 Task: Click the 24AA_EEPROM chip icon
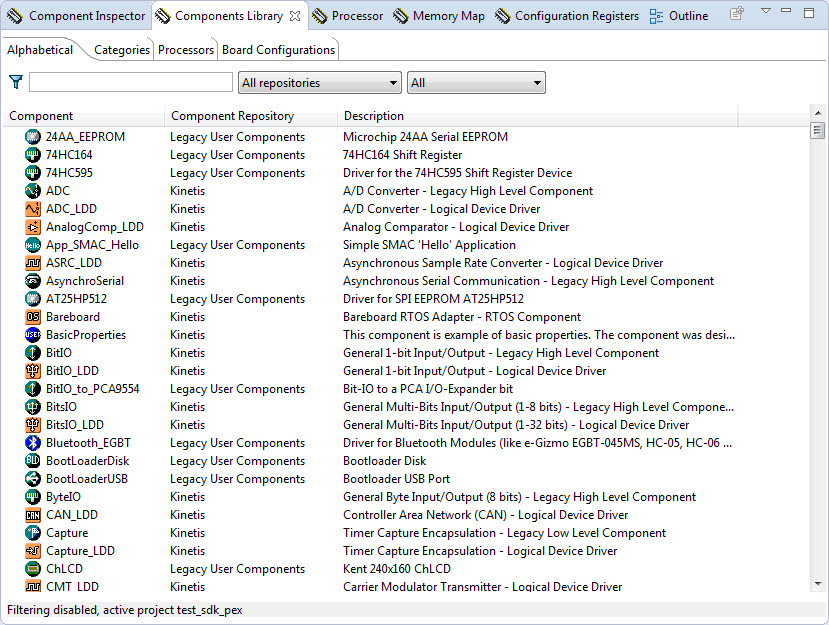point(32,137)
